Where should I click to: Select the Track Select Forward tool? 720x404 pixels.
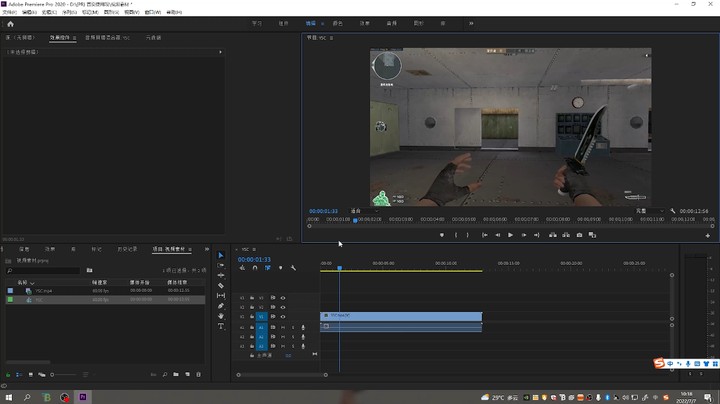(221, 265)
